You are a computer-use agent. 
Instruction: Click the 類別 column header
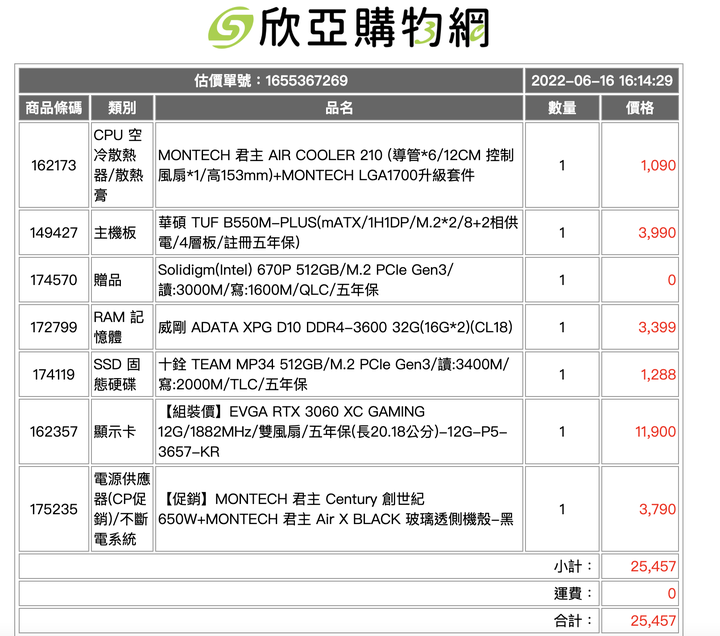pos(122,108)
